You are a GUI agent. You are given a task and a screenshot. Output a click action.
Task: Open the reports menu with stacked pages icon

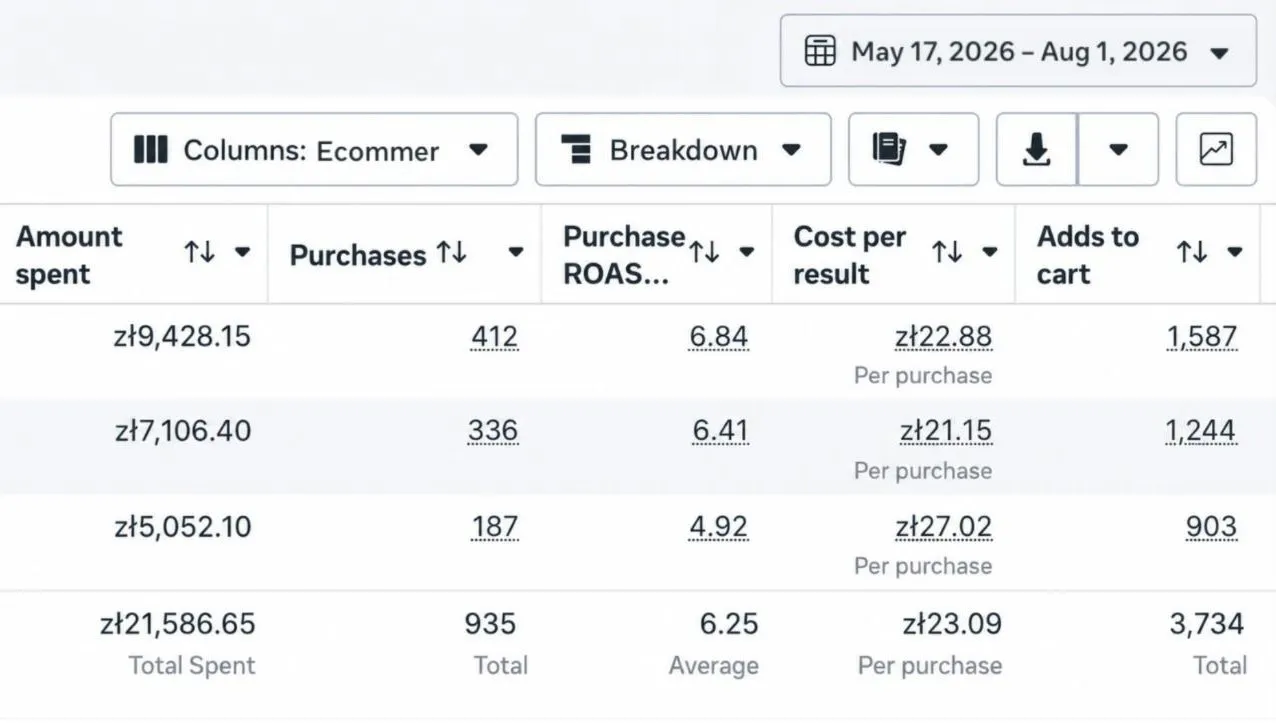[913, 150]
